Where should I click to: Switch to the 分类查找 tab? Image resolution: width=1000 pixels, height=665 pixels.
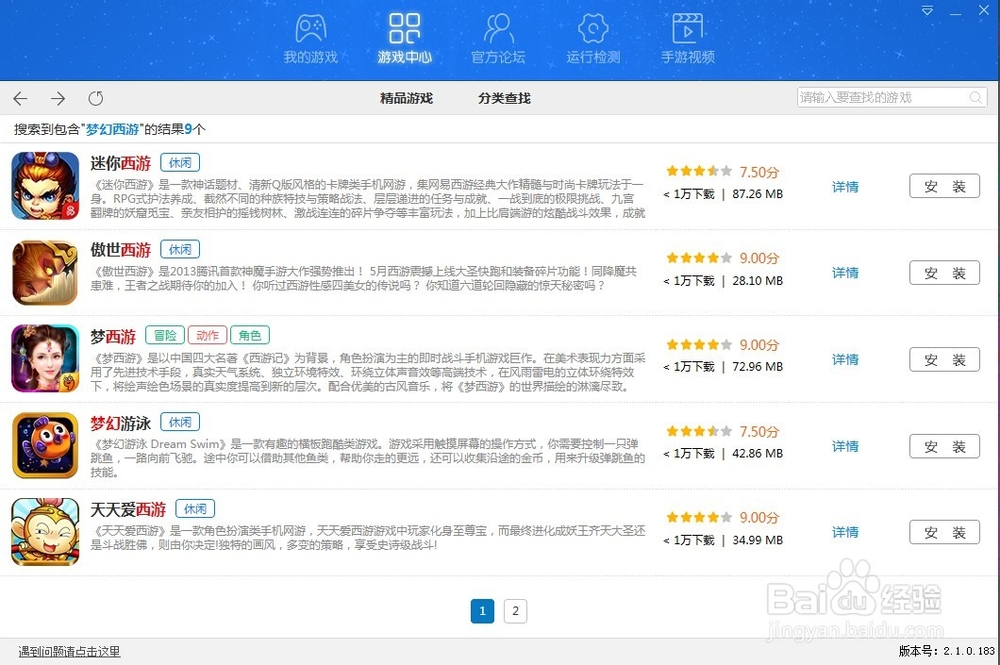pyautogui.click(x=503, y=99)
